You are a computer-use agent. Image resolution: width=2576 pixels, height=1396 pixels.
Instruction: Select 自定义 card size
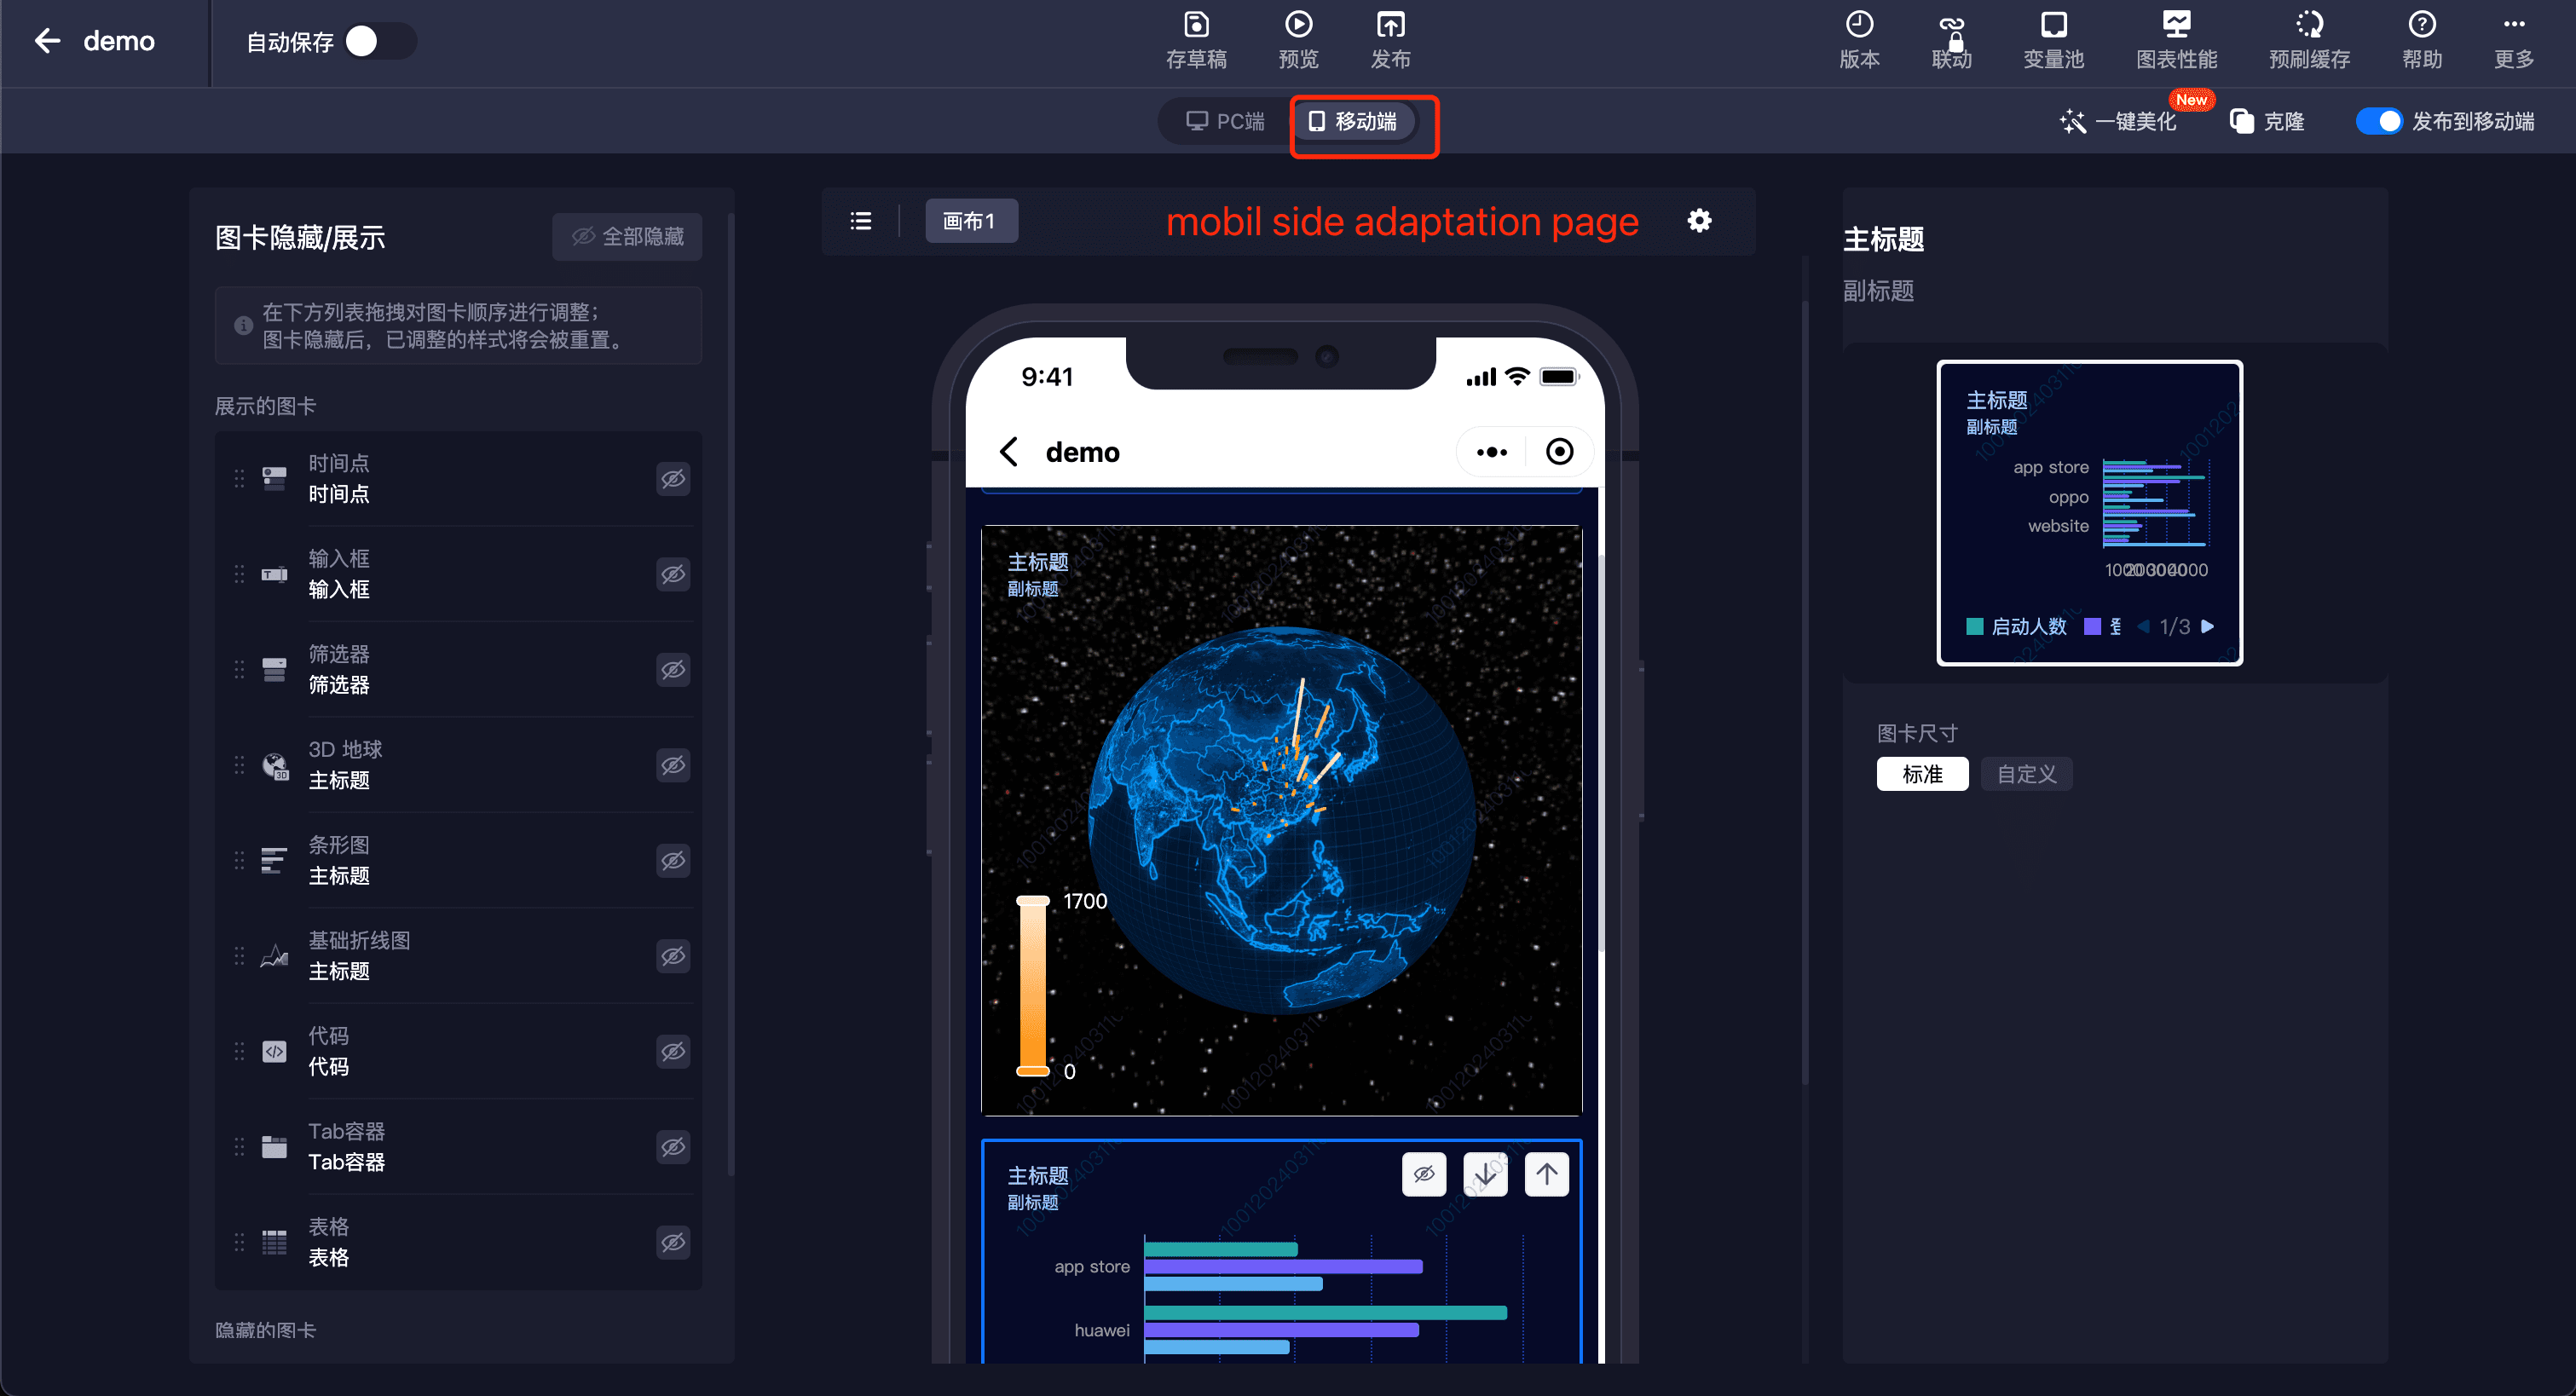click(2027, 774)
